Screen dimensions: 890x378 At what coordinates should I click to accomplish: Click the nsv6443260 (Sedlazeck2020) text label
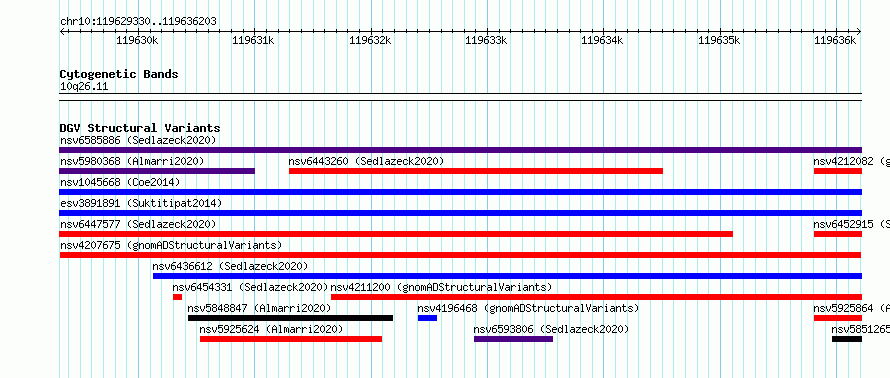click(366, 161)
